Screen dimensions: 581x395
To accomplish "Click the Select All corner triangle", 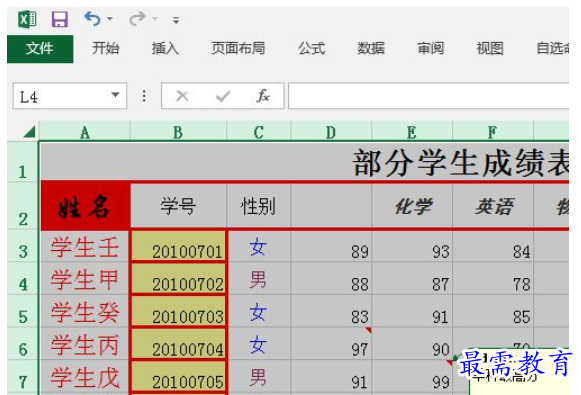I will 29,132.
